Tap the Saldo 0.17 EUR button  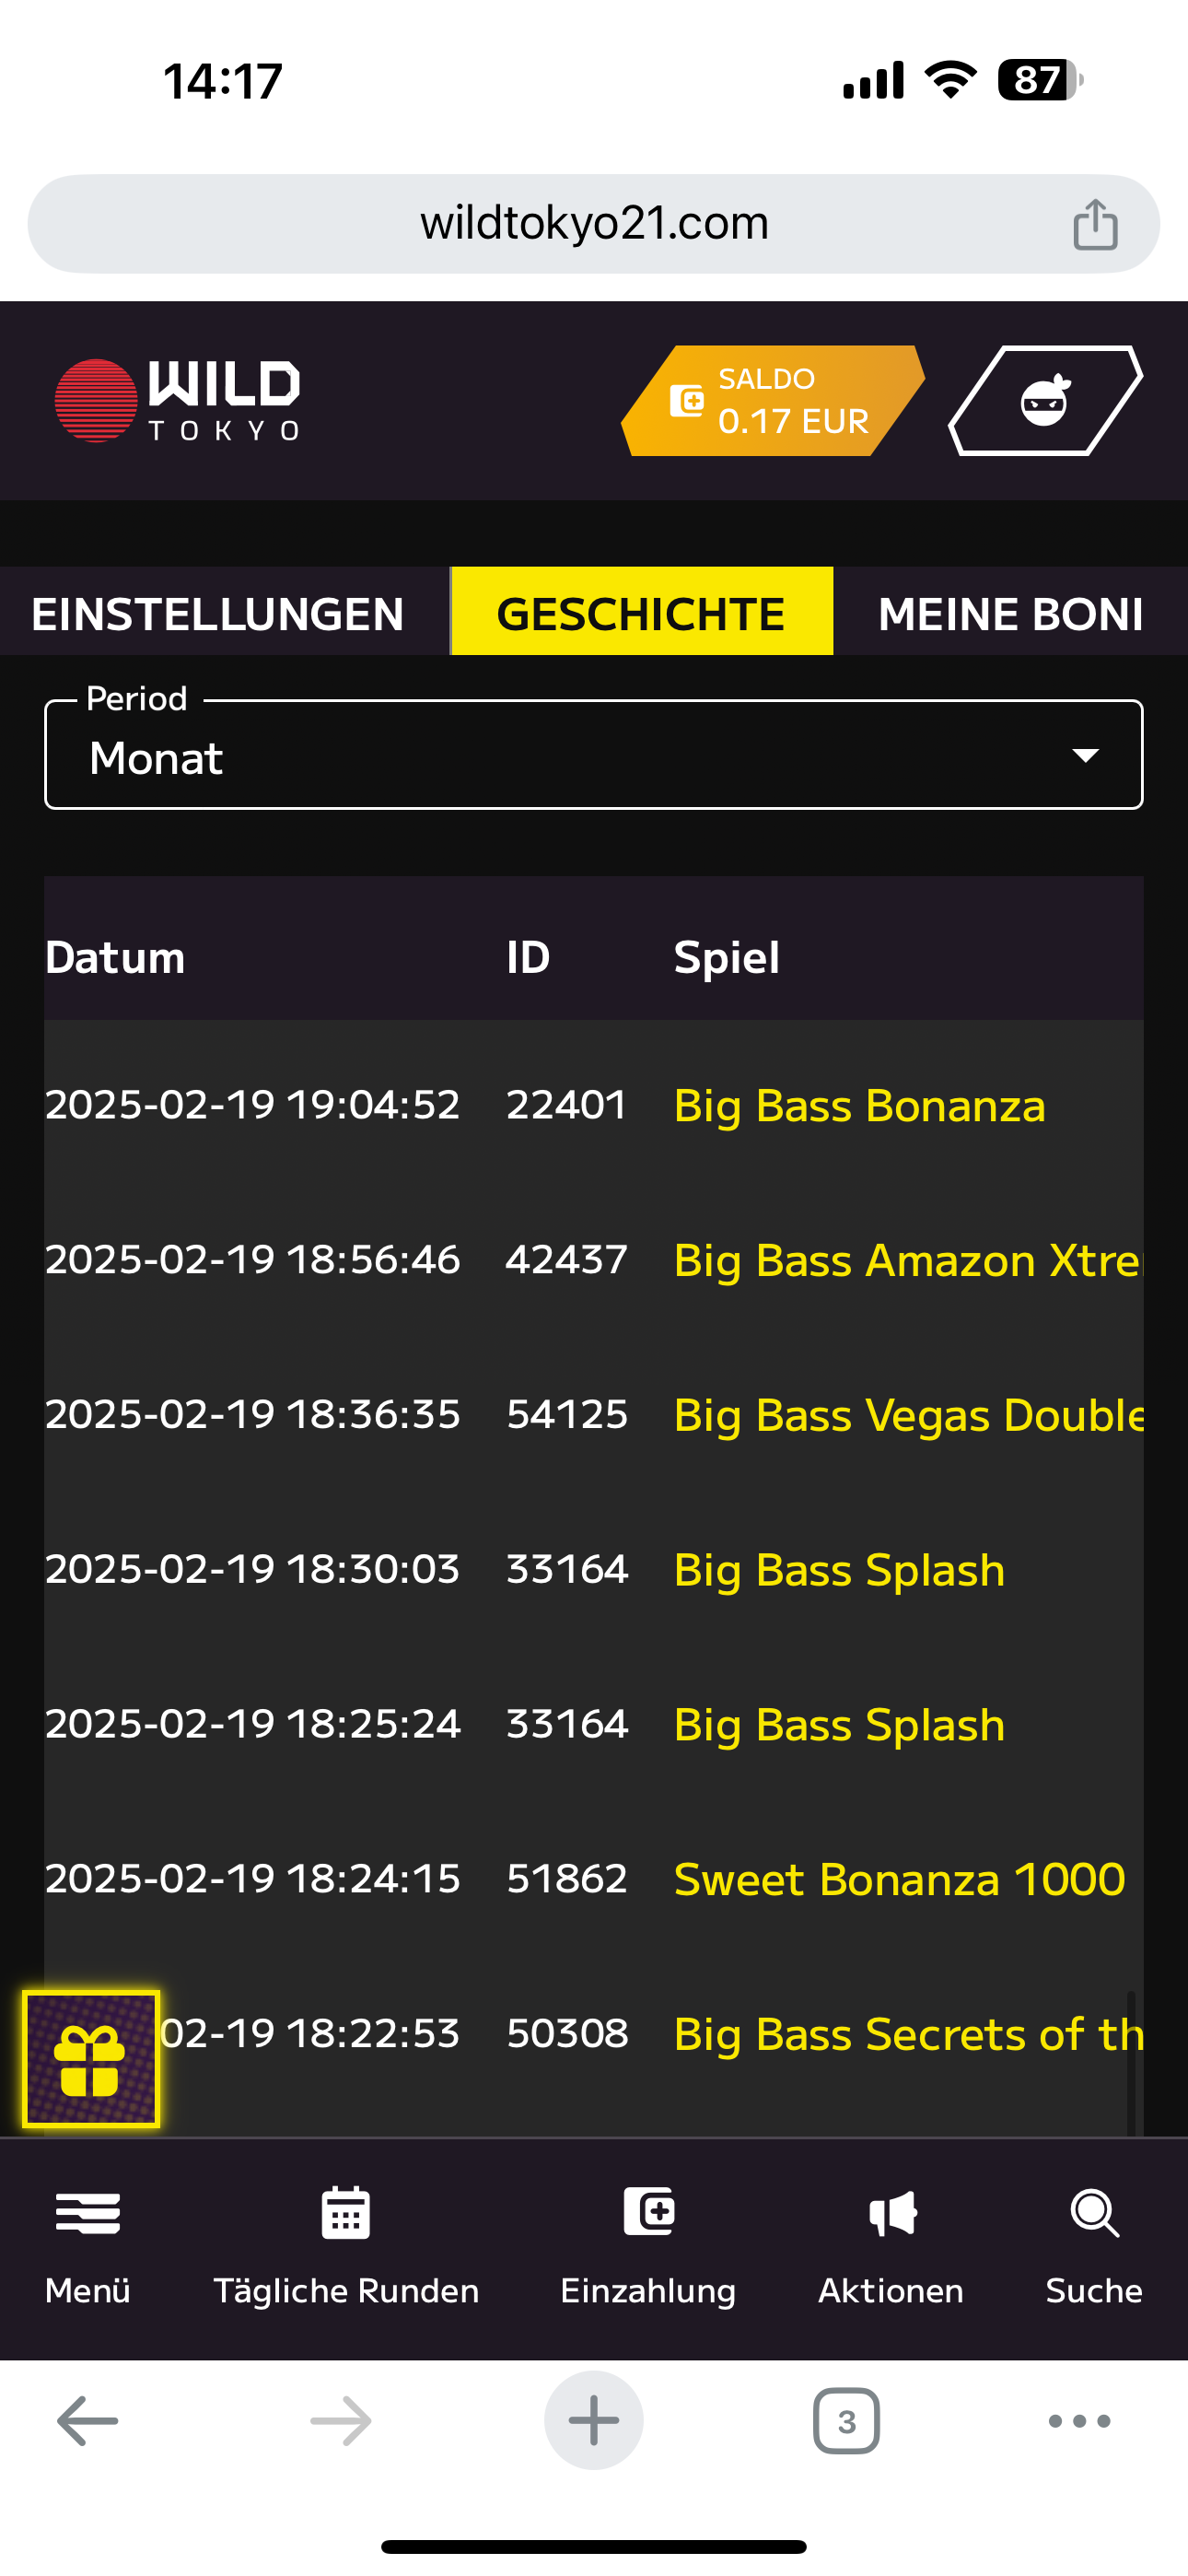click(772, 401)
